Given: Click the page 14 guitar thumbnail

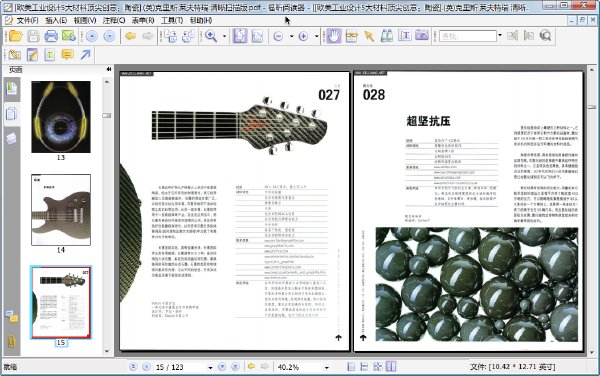Looking at the screenshot, I should [61, 210].
